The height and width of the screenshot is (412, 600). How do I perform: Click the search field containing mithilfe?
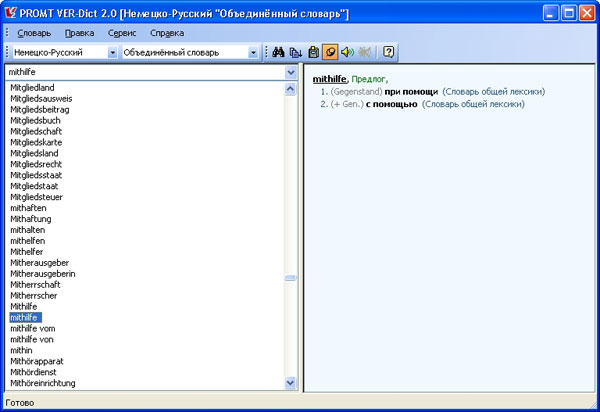coord(145,72)
